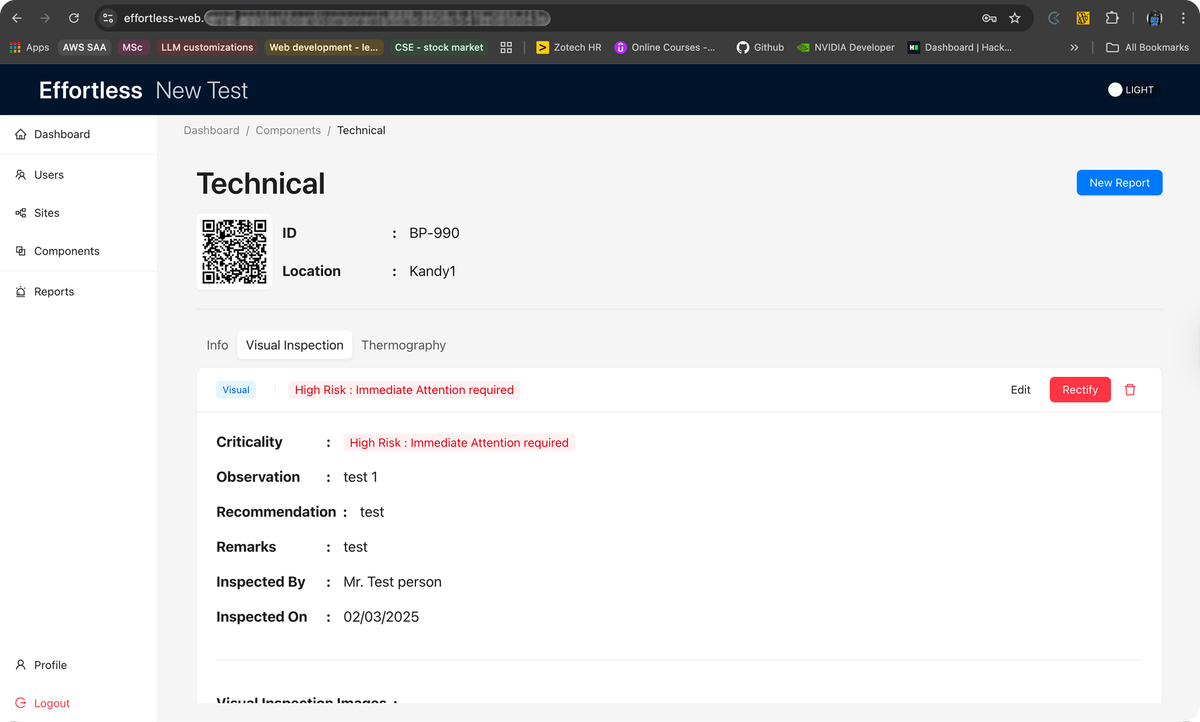
Task: Click the component QR code image
Action: coord(235,251)
